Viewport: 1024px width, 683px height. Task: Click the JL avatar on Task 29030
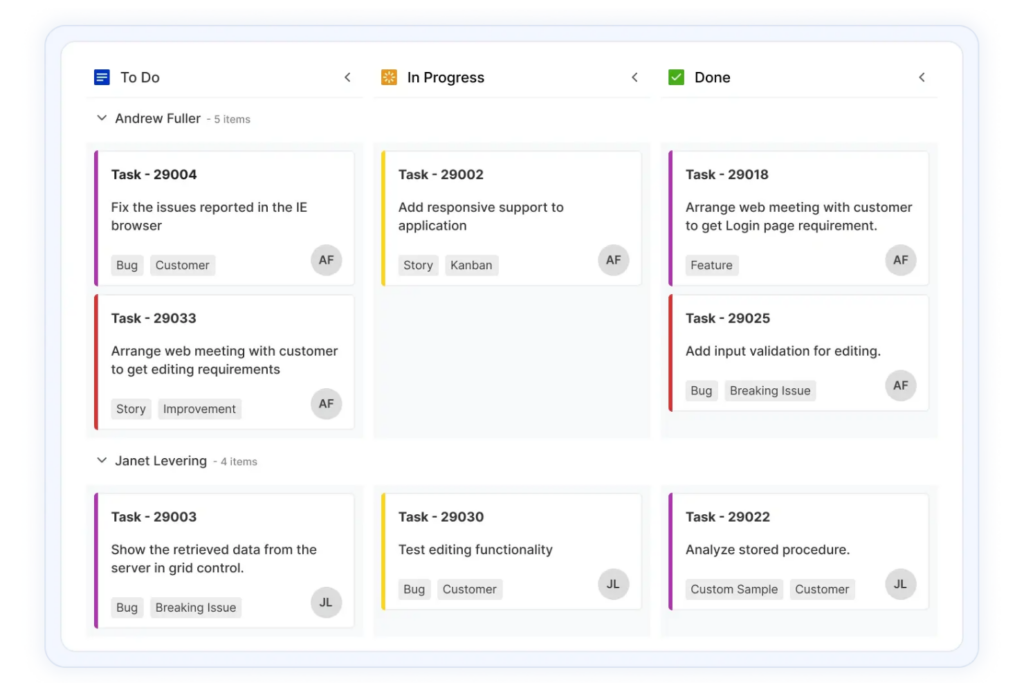point(613,584)
